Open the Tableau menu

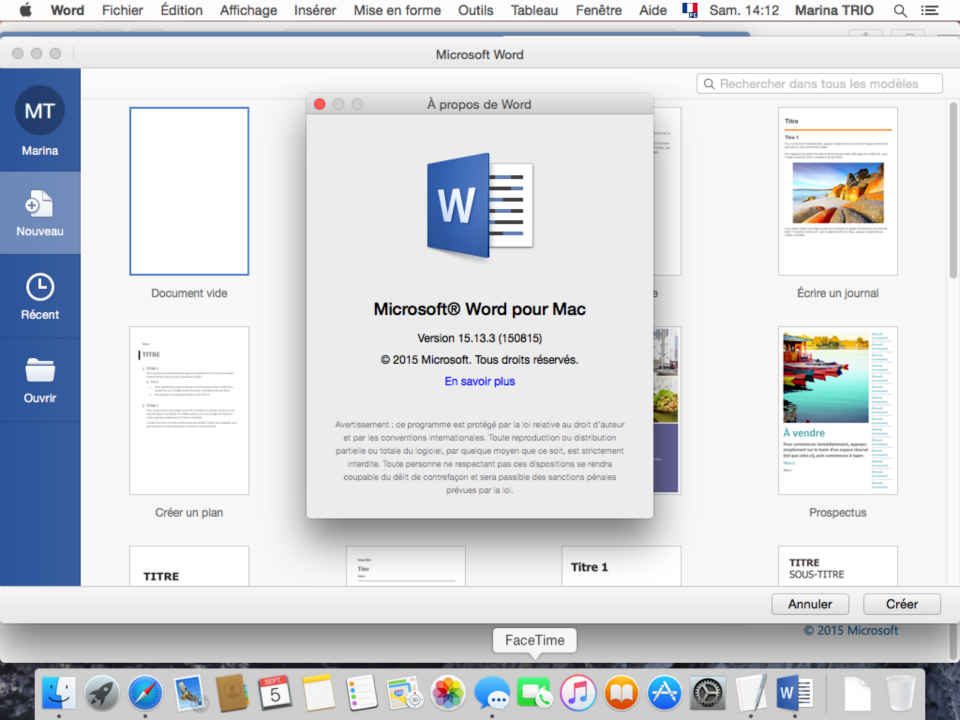pos(534,10)
